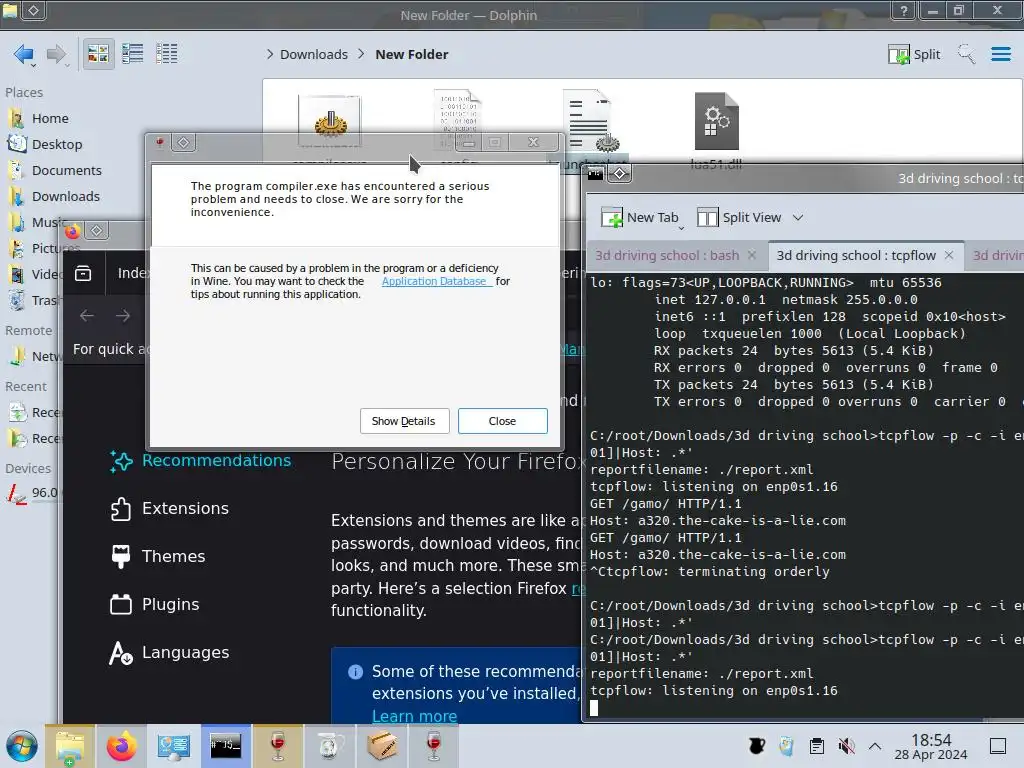The height and width of the screenshot is (768, 1024).
Task: Switch Dolphin to Compact view mode
Action: (133, 54)
